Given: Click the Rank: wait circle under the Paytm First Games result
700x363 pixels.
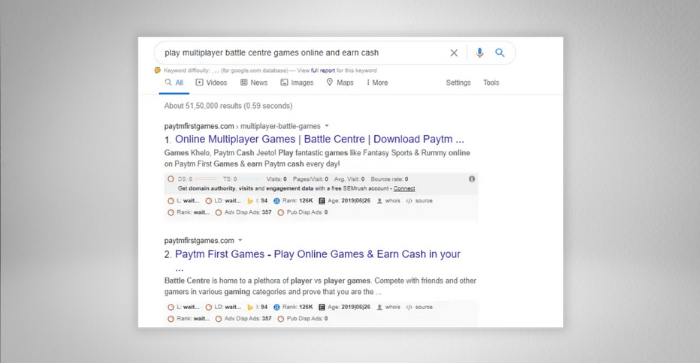Looking at the screenshot, I should point(171,319).
